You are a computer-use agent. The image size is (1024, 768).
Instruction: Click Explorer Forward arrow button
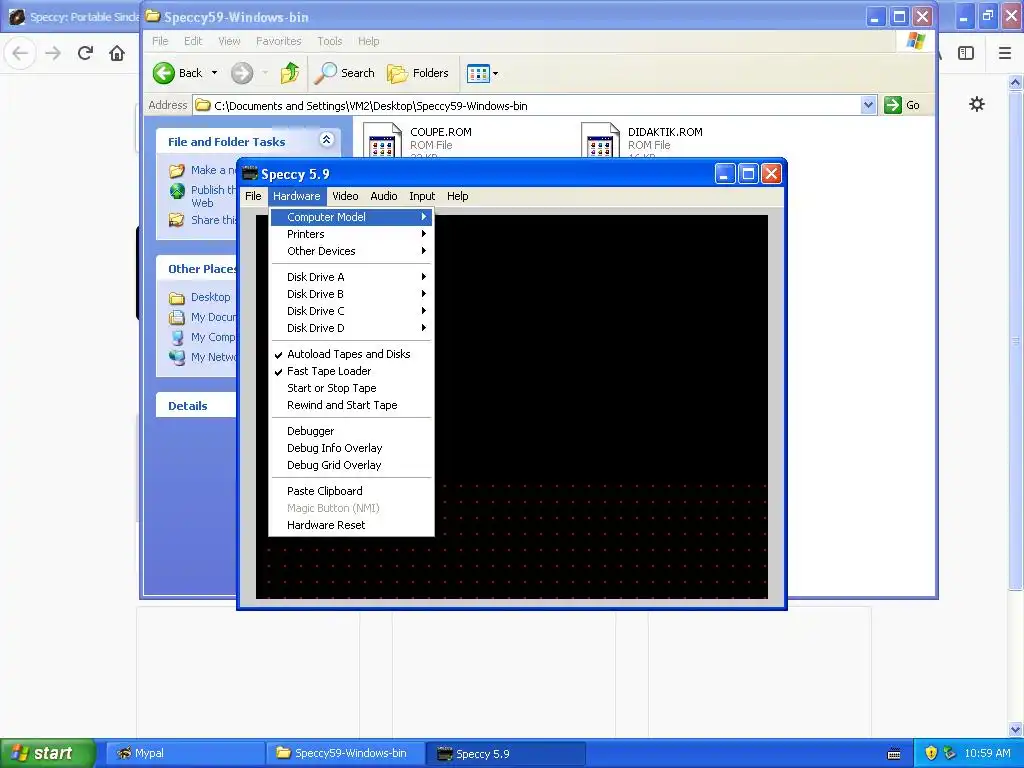click(242, 73)
